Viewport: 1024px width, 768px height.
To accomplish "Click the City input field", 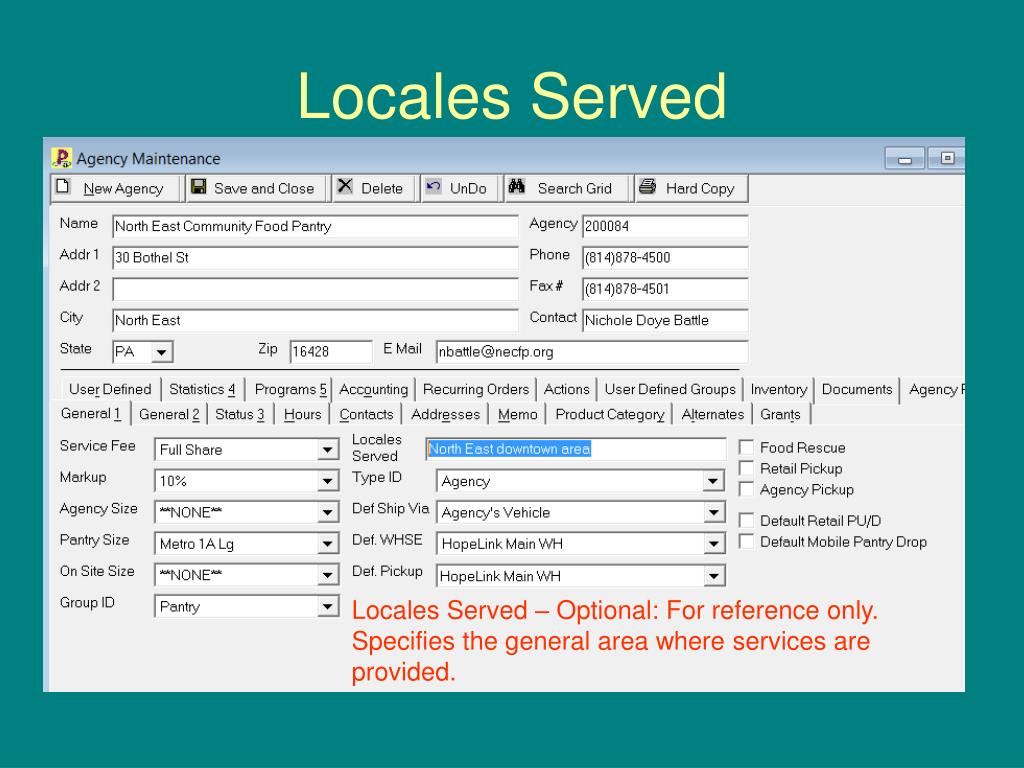I will 315,320.
